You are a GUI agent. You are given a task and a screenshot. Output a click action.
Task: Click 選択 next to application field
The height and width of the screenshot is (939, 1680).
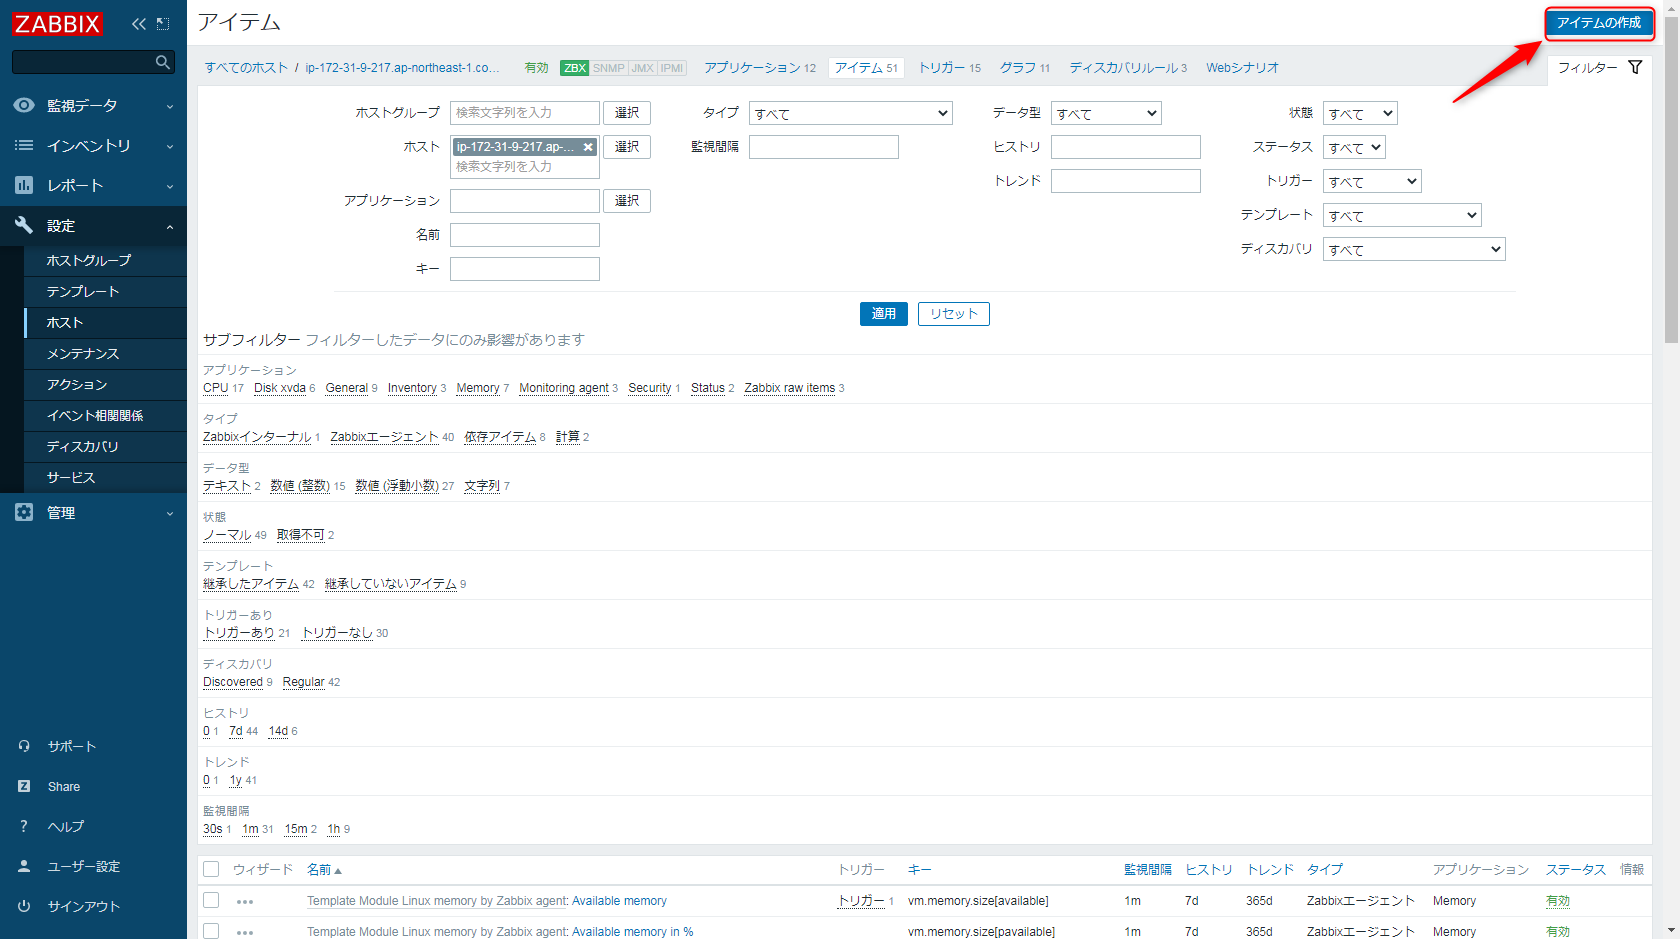(x=627, y=201)
